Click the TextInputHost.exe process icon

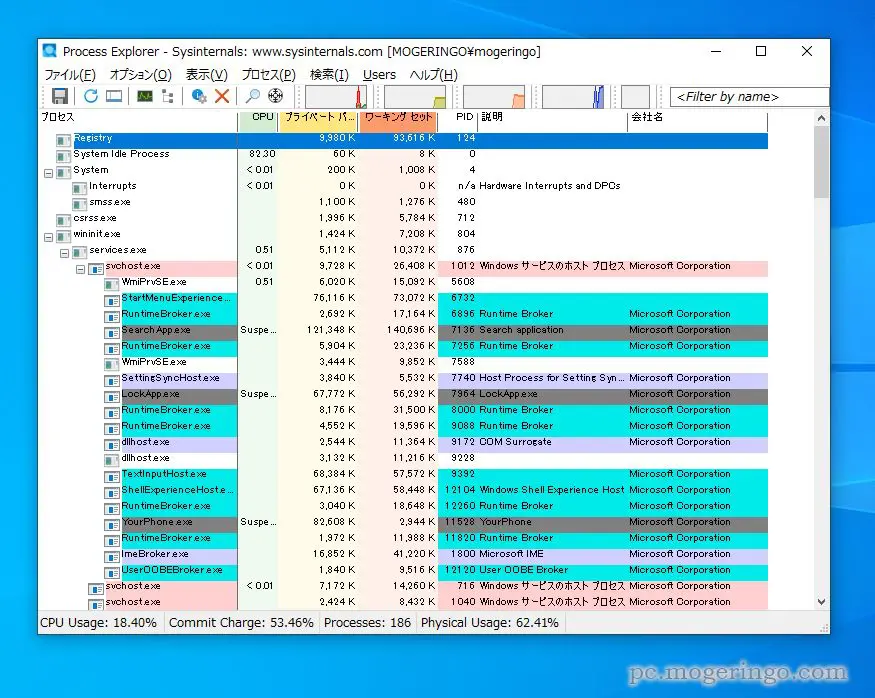click(x=112, y=476)
